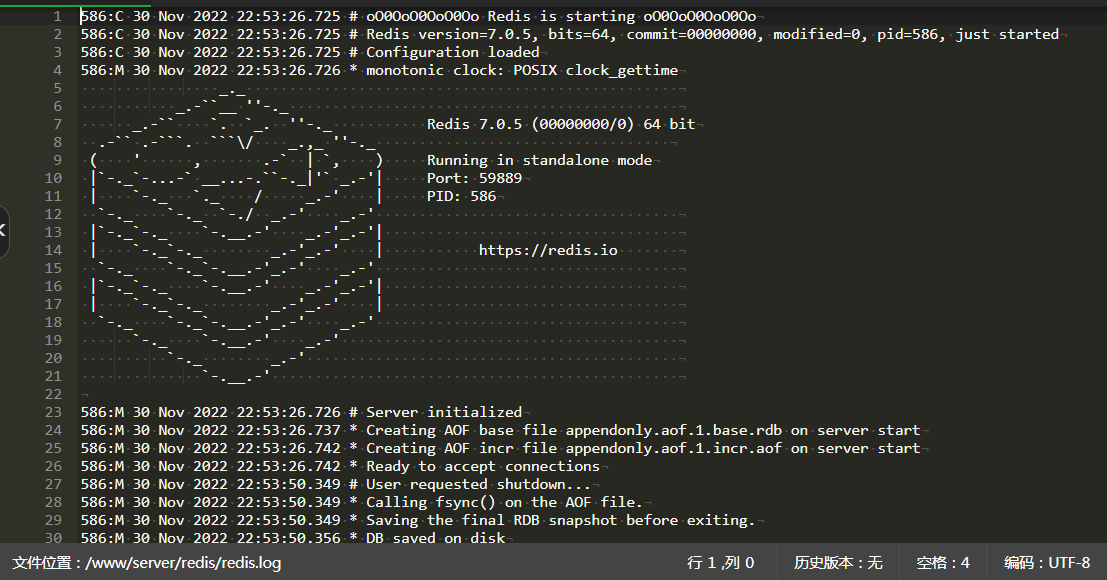Change file encoding via 编码: UTF-8
Viewport: 1107px width, 580px height.
(x=1047, y=562)
